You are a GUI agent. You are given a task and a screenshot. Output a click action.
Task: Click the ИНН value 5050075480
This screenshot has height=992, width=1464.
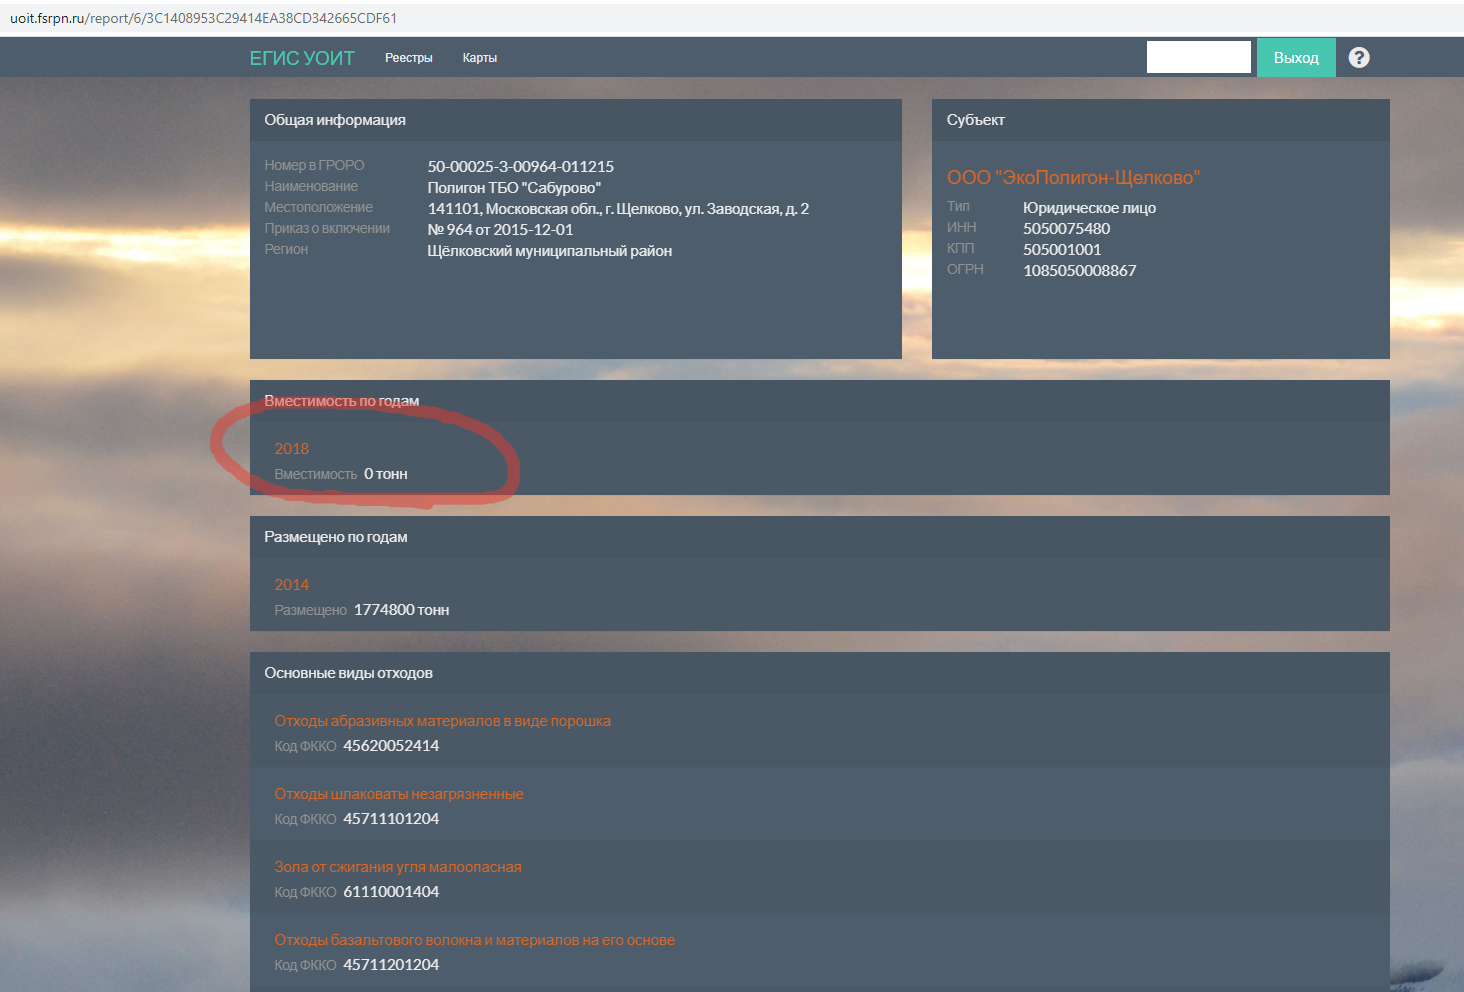pos(1066,229)
